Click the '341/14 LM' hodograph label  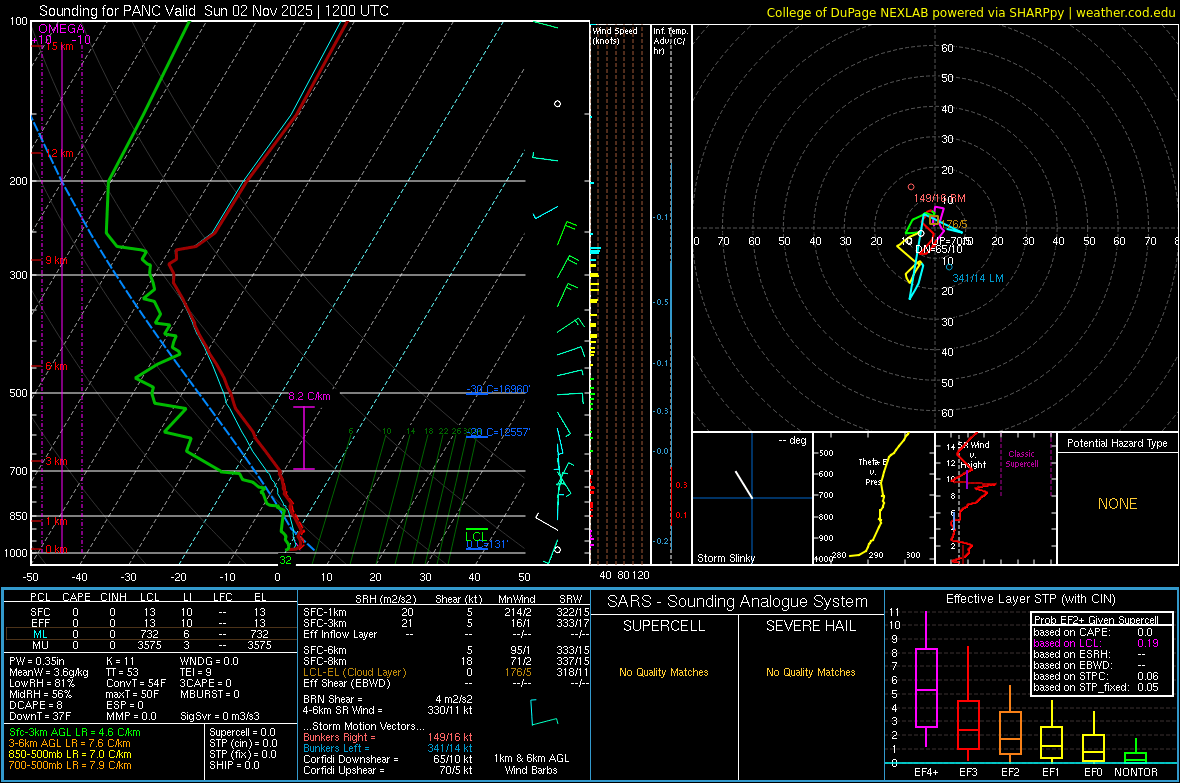[978, 278]
